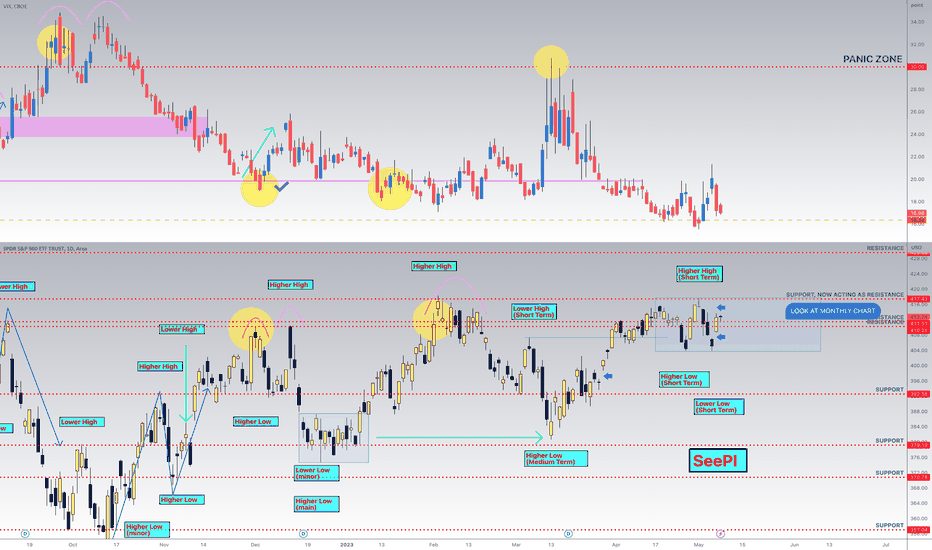Select the Higher High (Short Term) label
Image resolution: width=932 pixels, height=550 pixels.
tap(700, 274)
